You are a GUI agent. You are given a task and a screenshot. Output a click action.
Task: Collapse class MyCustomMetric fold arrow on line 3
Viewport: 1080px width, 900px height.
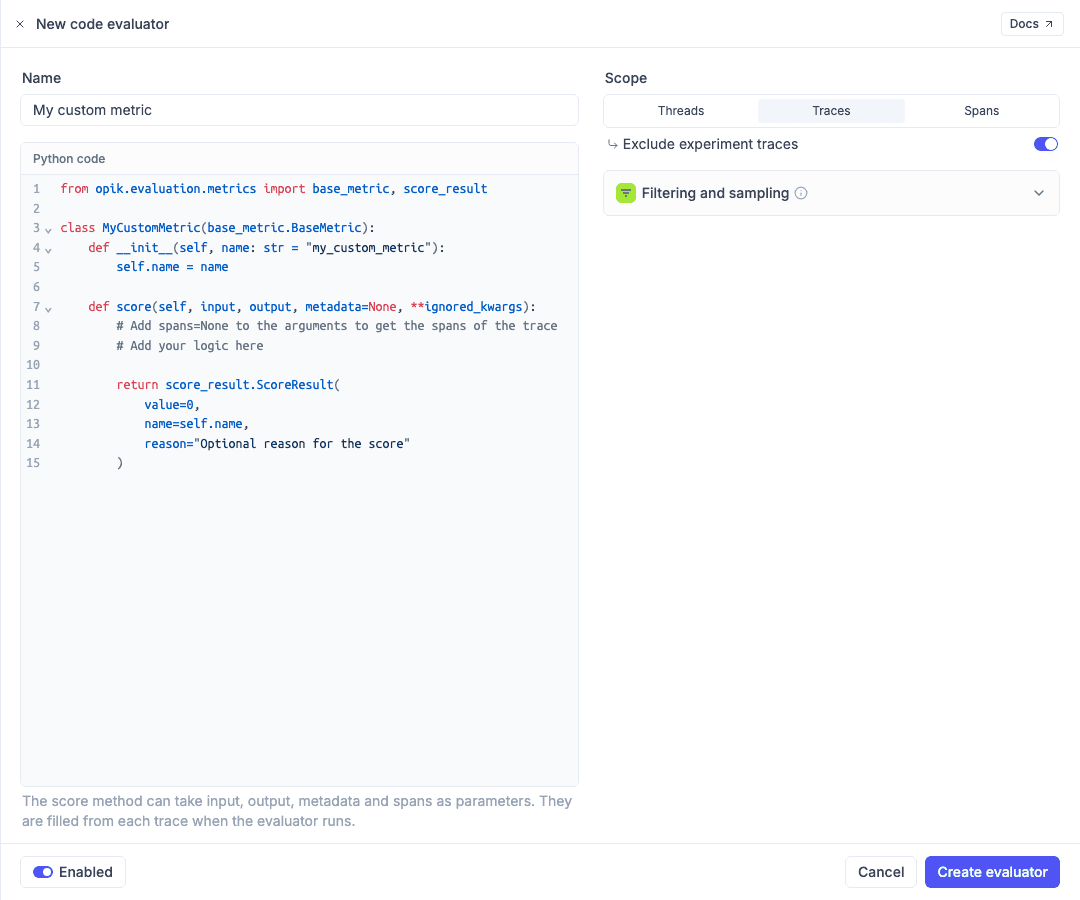(48, 230)
